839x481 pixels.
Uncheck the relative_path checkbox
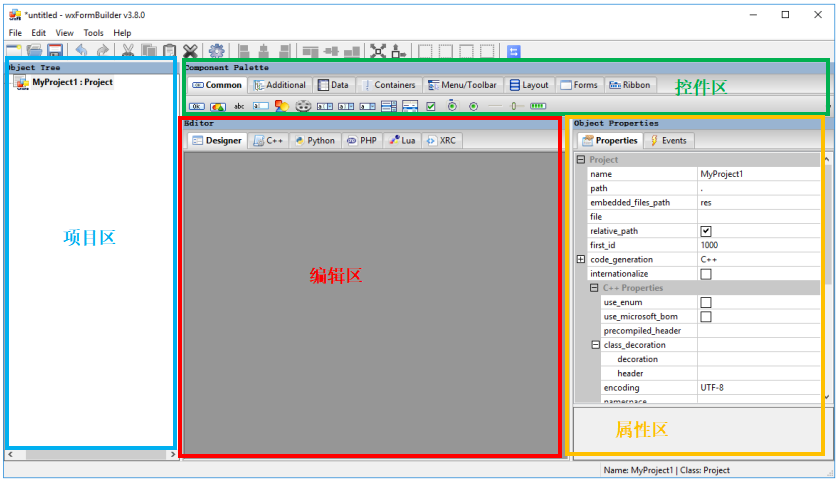(x=706, y=231)
